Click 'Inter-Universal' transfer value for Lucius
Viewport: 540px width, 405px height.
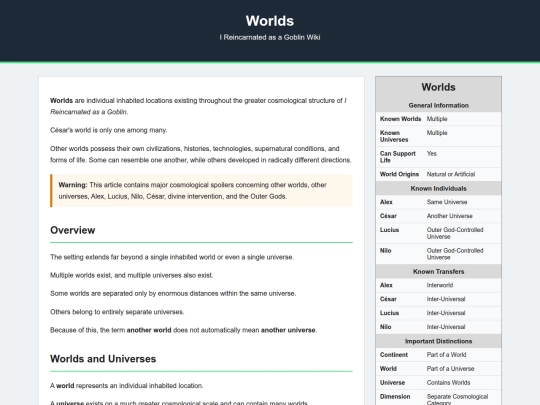pyautogui.click(x=446, y=313)
